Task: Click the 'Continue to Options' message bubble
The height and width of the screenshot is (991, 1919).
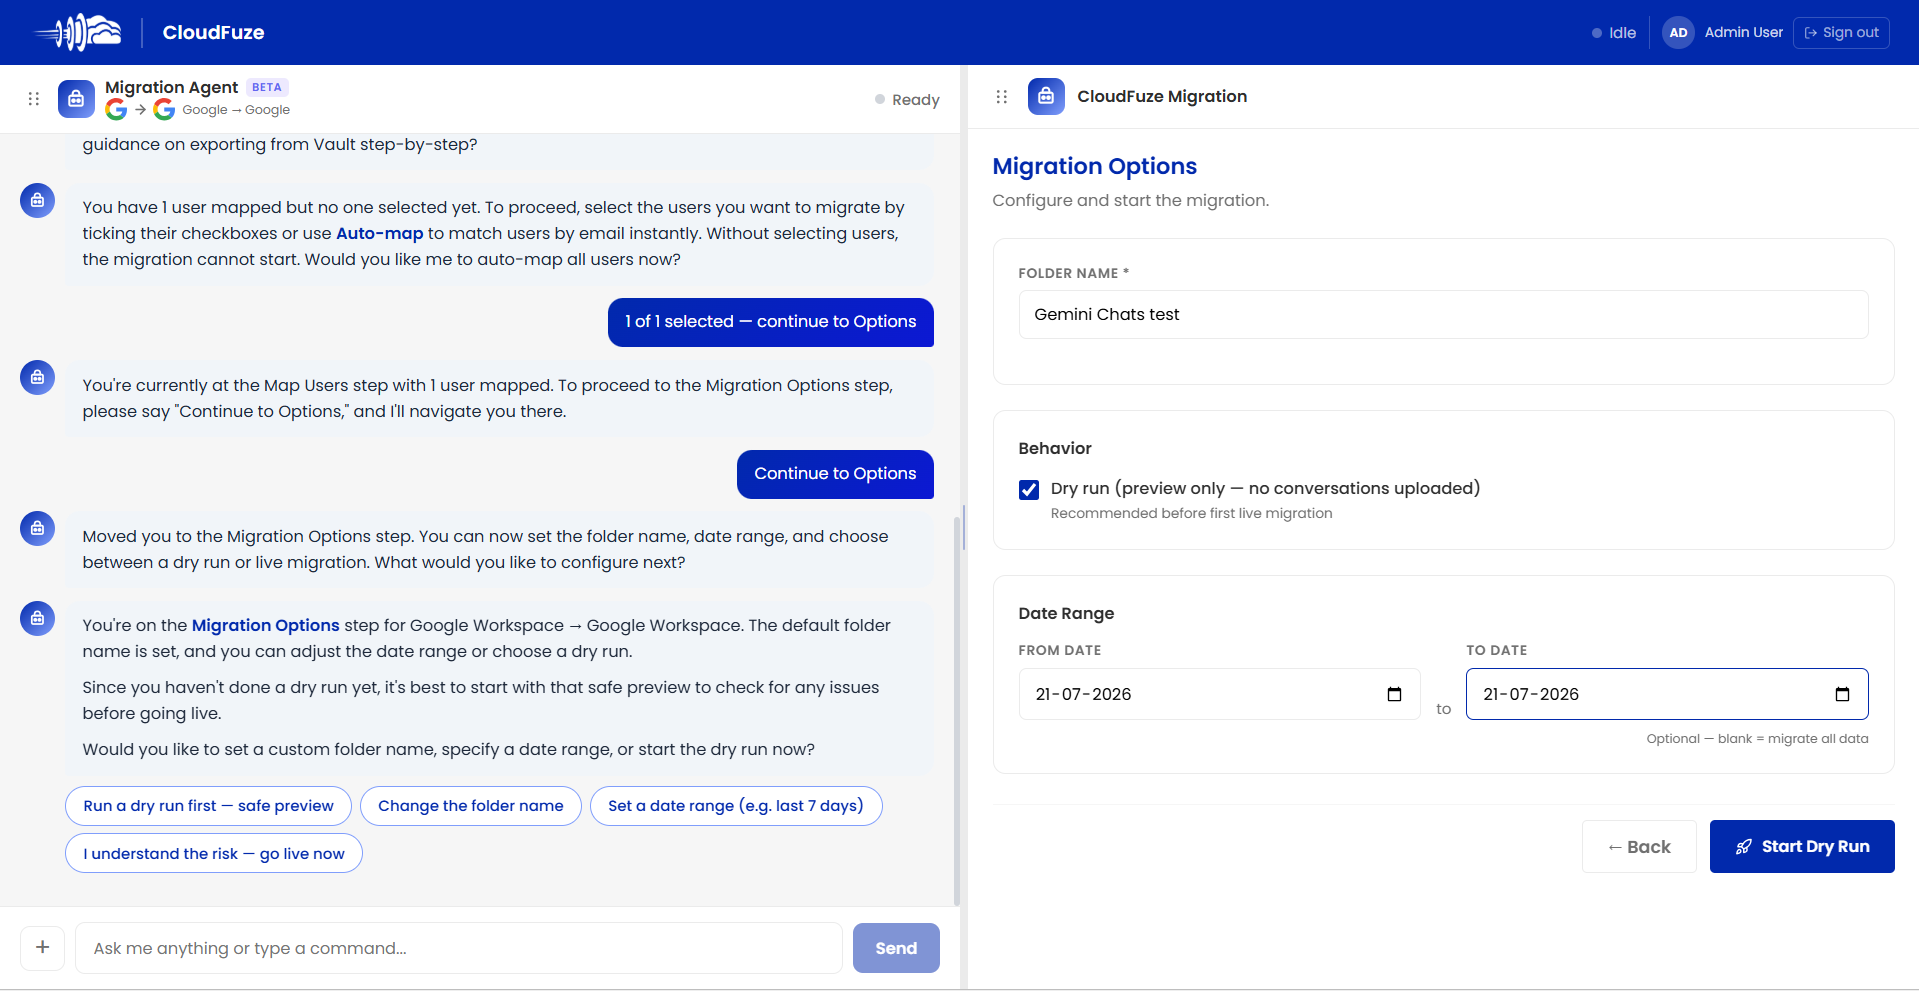Action: (835, 474)
